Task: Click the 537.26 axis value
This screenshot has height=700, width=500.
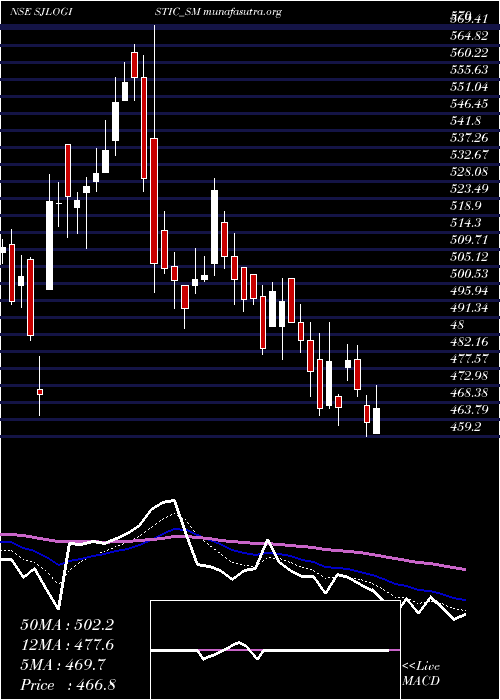Action: click(471, 138)
